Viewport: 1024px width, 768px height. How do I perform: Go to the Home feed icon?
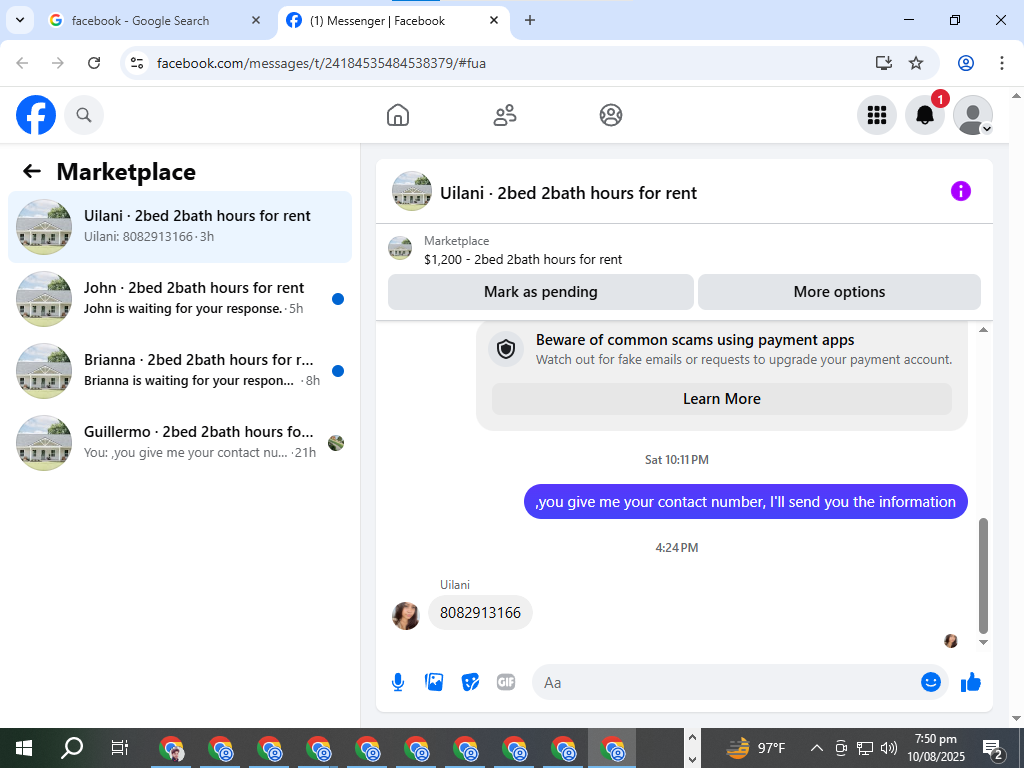click(x=398, y=115)
